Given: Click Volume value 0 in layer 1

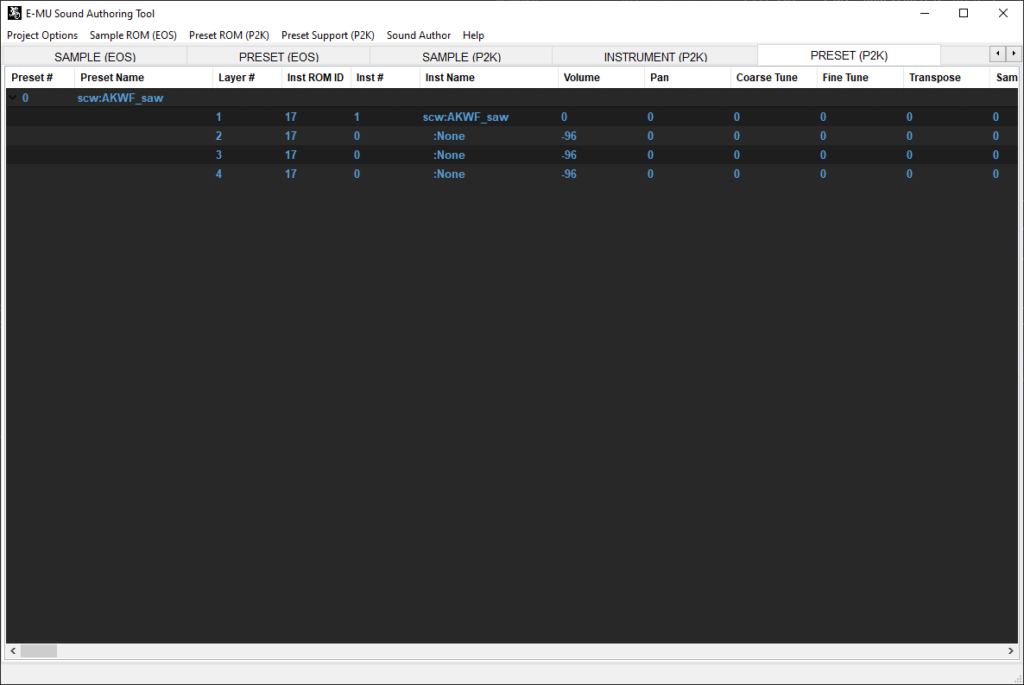Looking at the screenshot, I should coord(564,117).
